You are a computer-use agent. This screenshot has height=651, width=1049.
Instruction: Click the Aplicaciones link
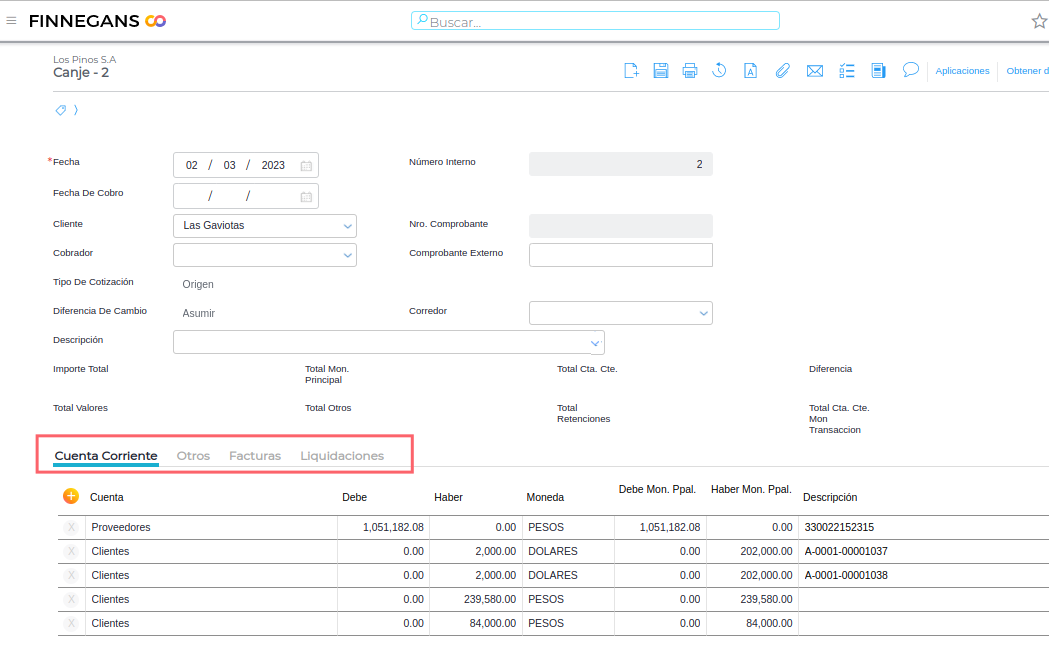[962, 71]
